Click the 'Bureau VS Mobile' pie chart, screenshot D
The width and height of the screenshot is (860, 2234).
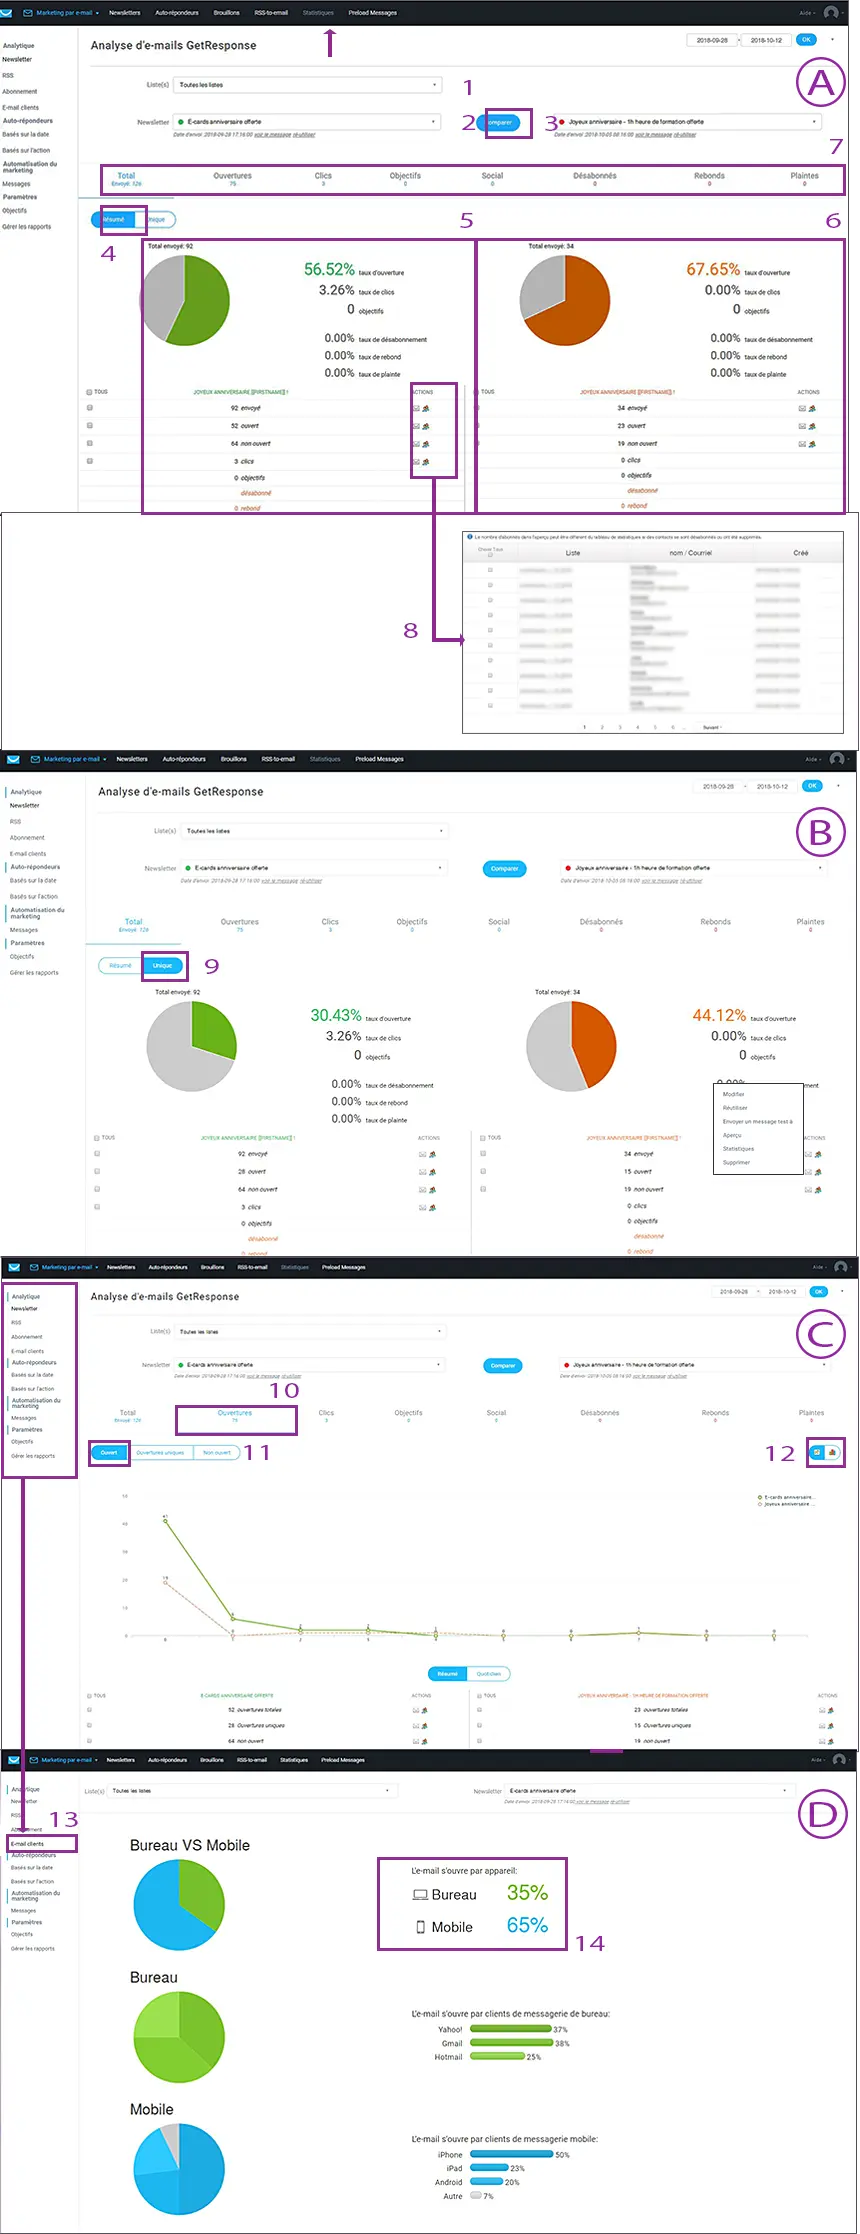179,1905
